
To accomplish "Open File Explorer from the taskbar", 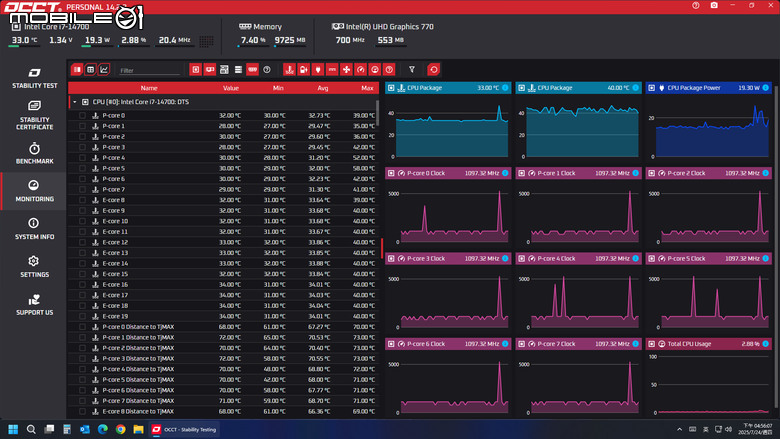I will pyautogui.click(x=138, y=429).
